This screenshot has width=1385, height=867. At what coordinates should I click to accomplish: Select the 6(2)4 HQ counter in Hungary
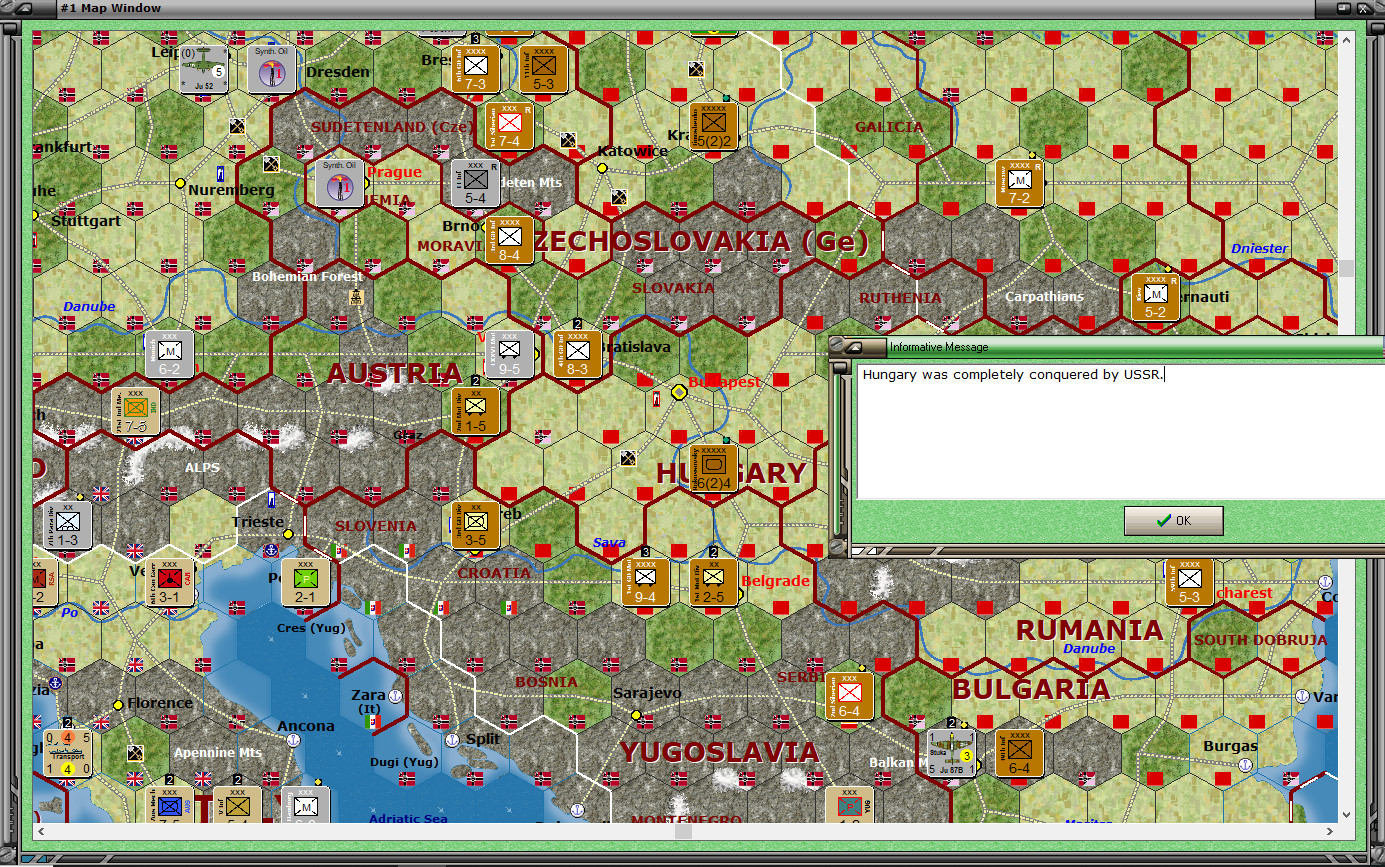coord(714,468)
